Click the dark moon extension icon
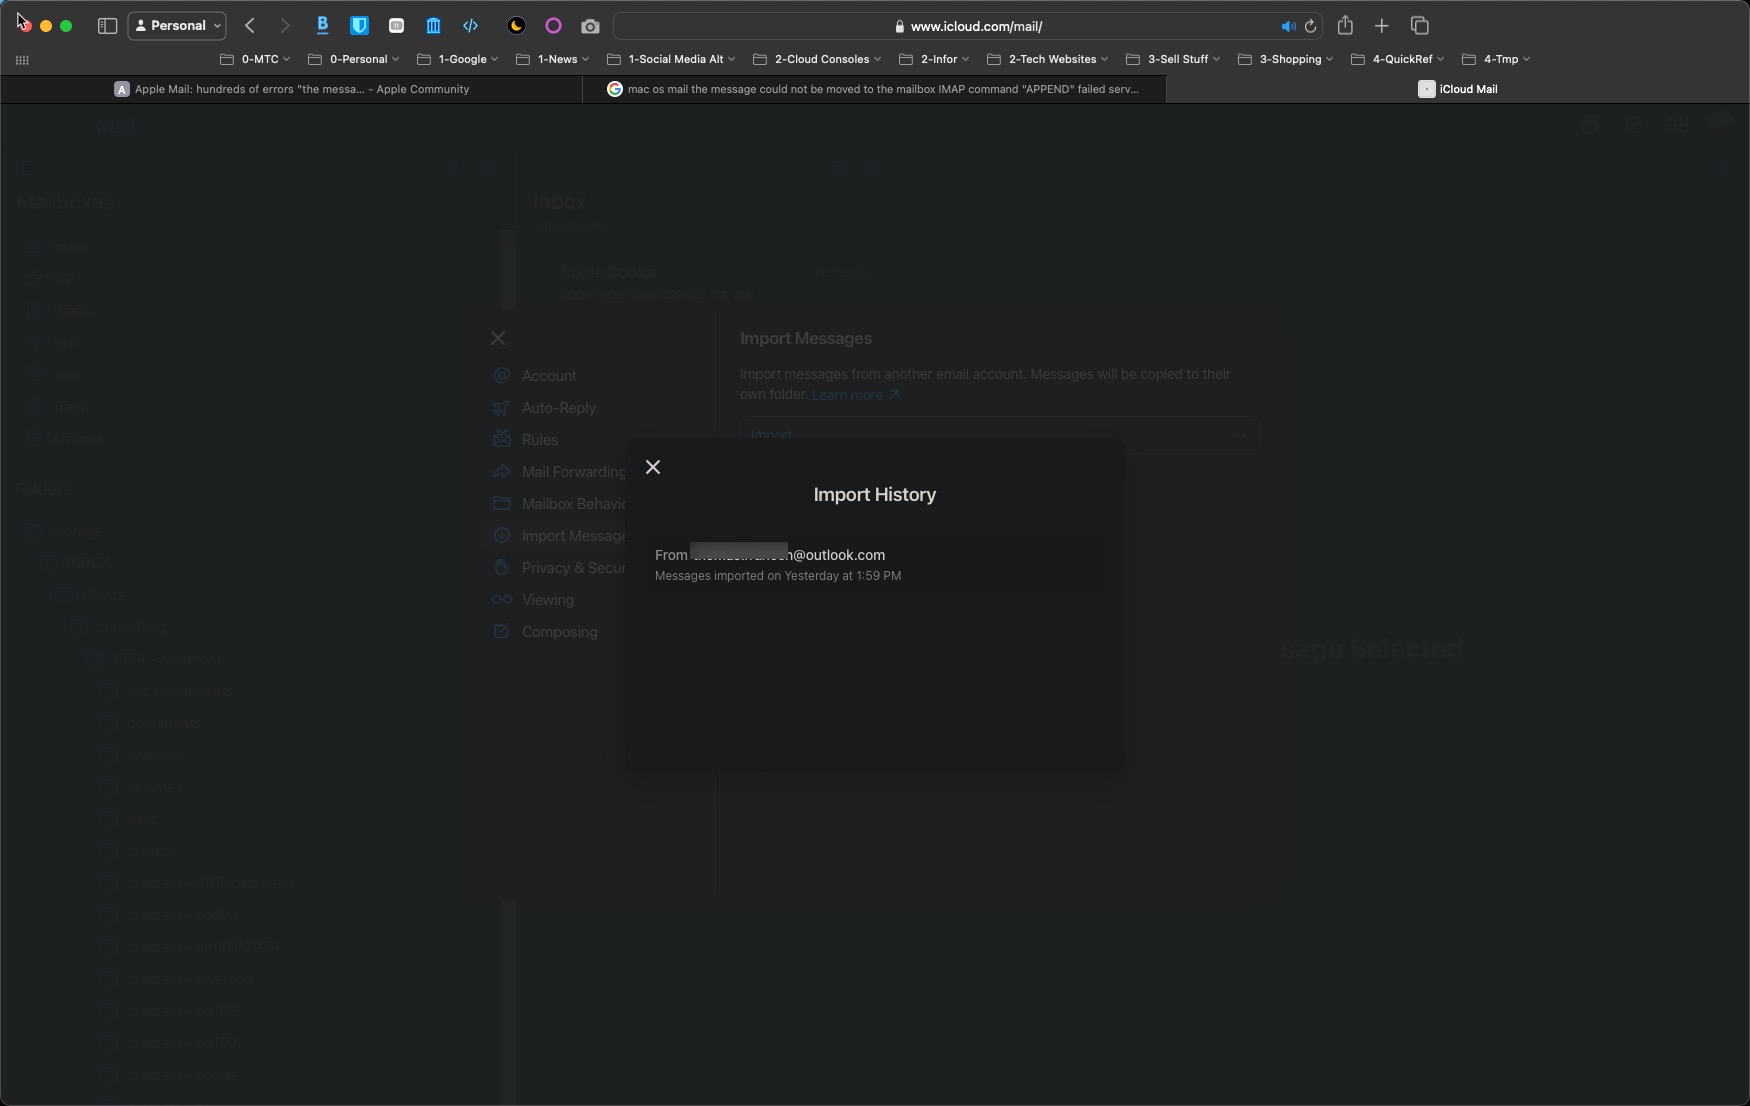 point(516,26)
